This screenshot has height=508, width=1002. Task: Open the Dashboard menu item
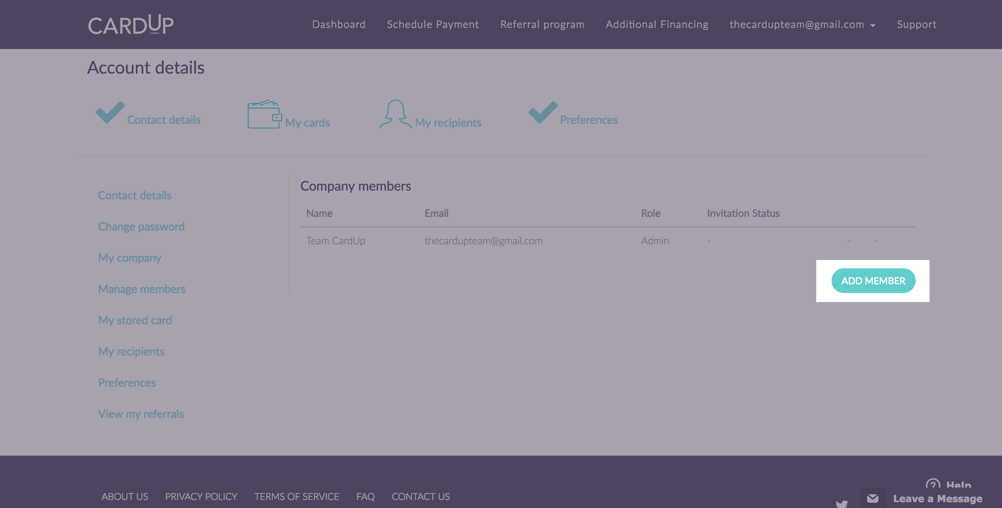click(x=339, y=24)
